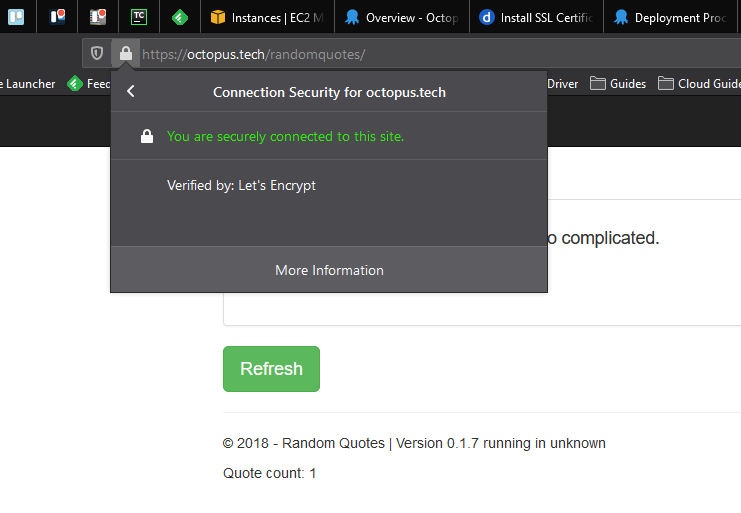
Task: Click the padlock icon in address bar
Action: point(125,54)
